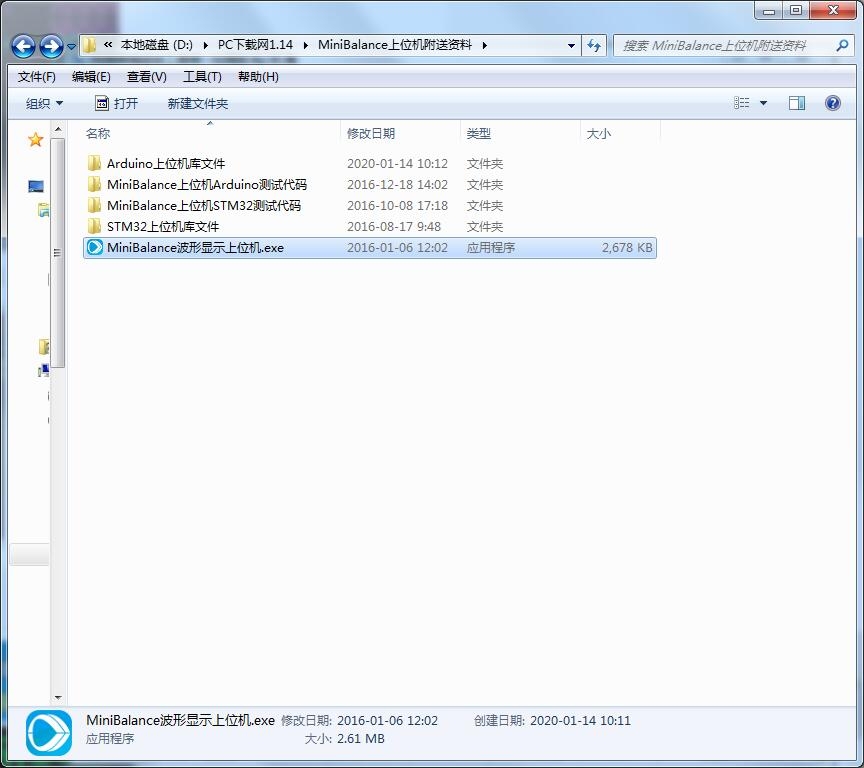864x768 pixels.
Task: Select MiniBalance上位机STM32测试代码 folder icon
Action: click(94, 205)
